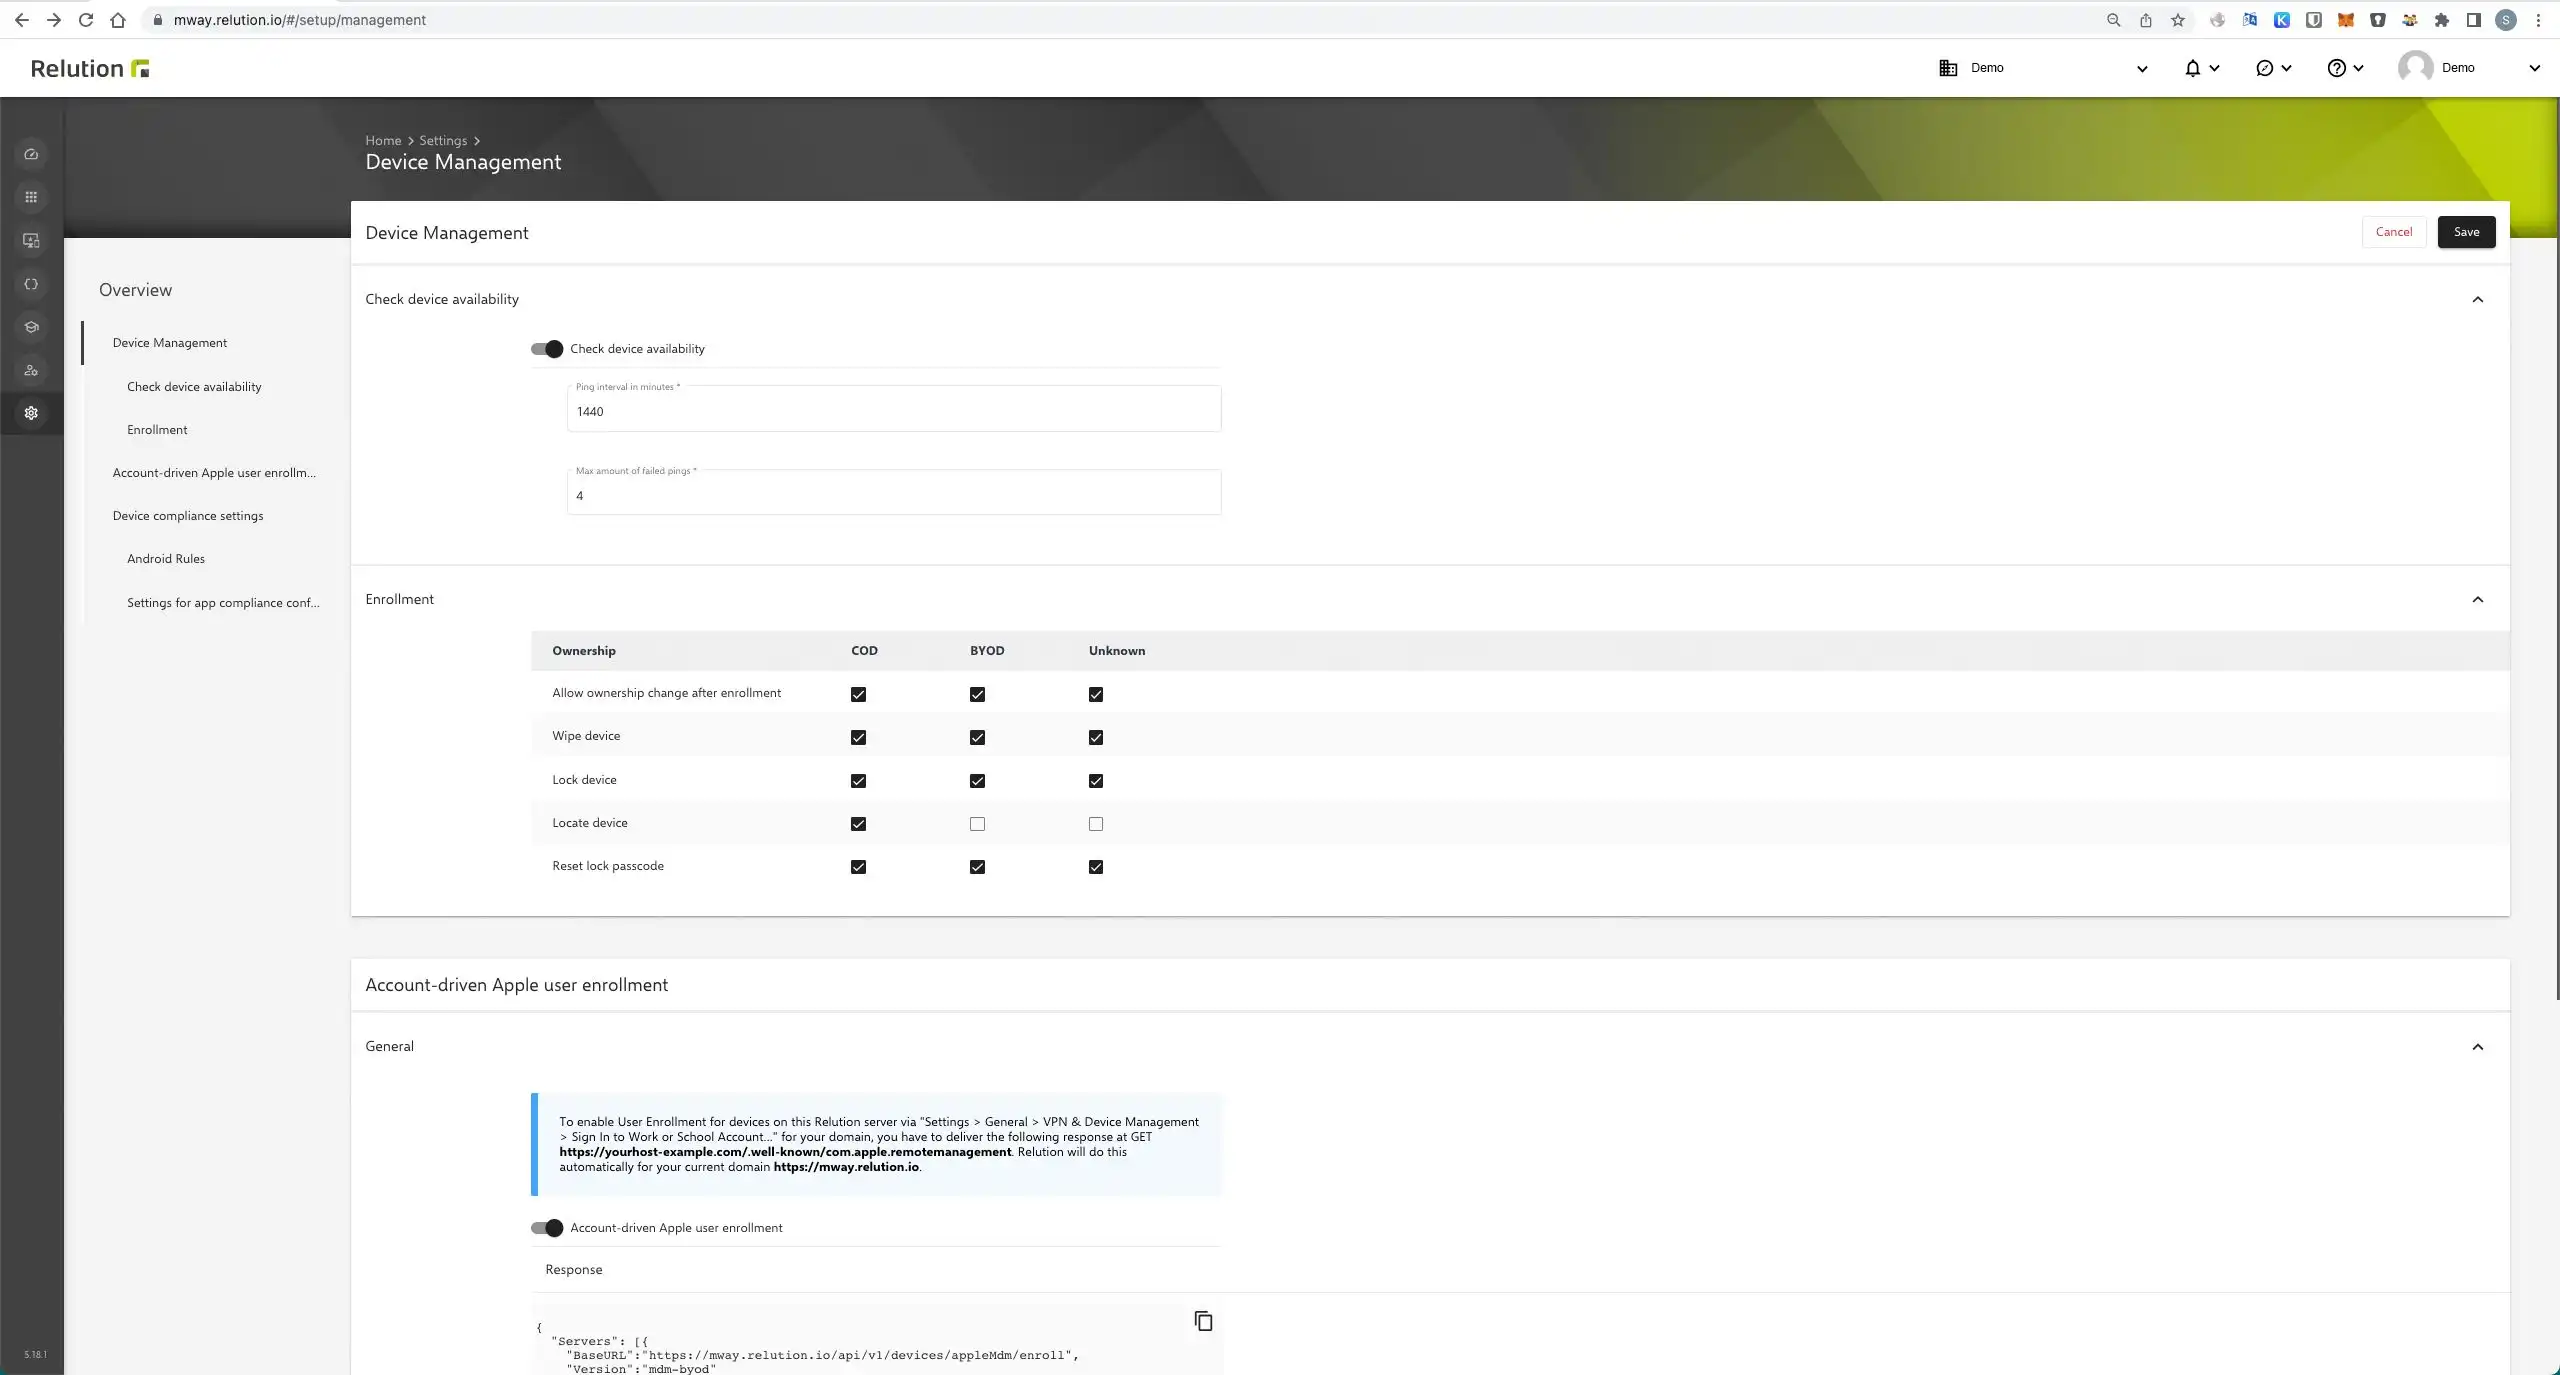Jump to Check device availability in overview
2560x1375 pixels.
pyautogui.click(x=194, y=387)
